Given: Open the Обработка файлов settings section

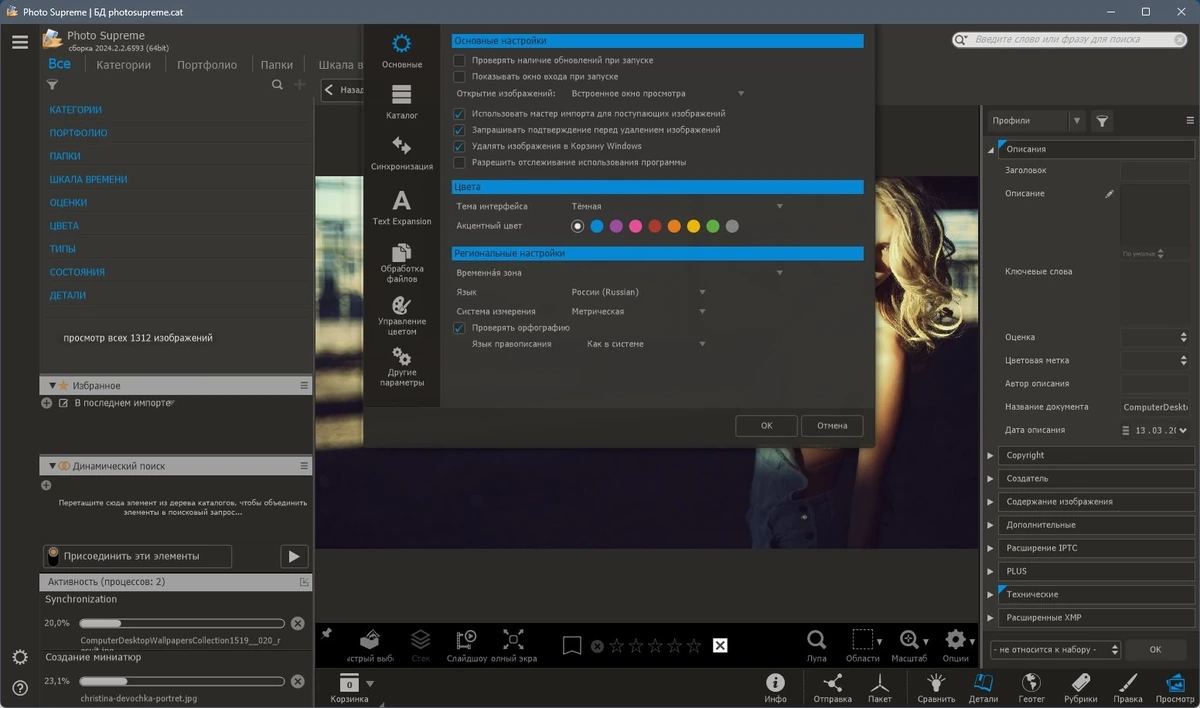Looking at the screenshot, I should pyautogui.click(x=402, y=263).
